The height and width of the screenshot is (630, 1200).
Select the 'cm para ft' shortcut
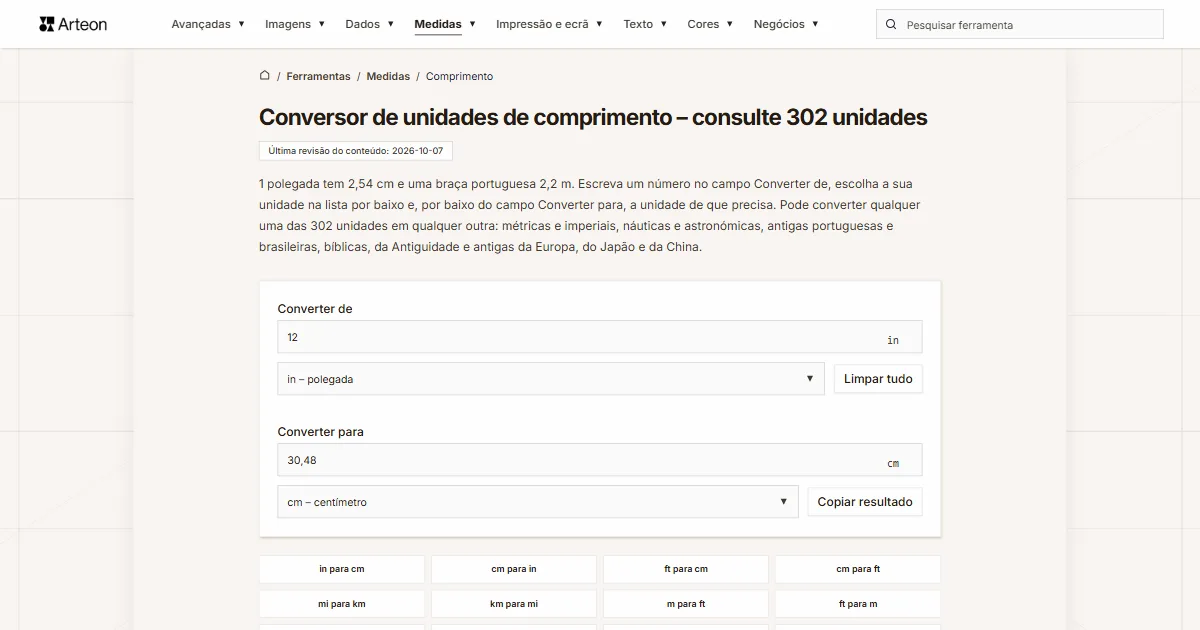click(x=858, y=569)
